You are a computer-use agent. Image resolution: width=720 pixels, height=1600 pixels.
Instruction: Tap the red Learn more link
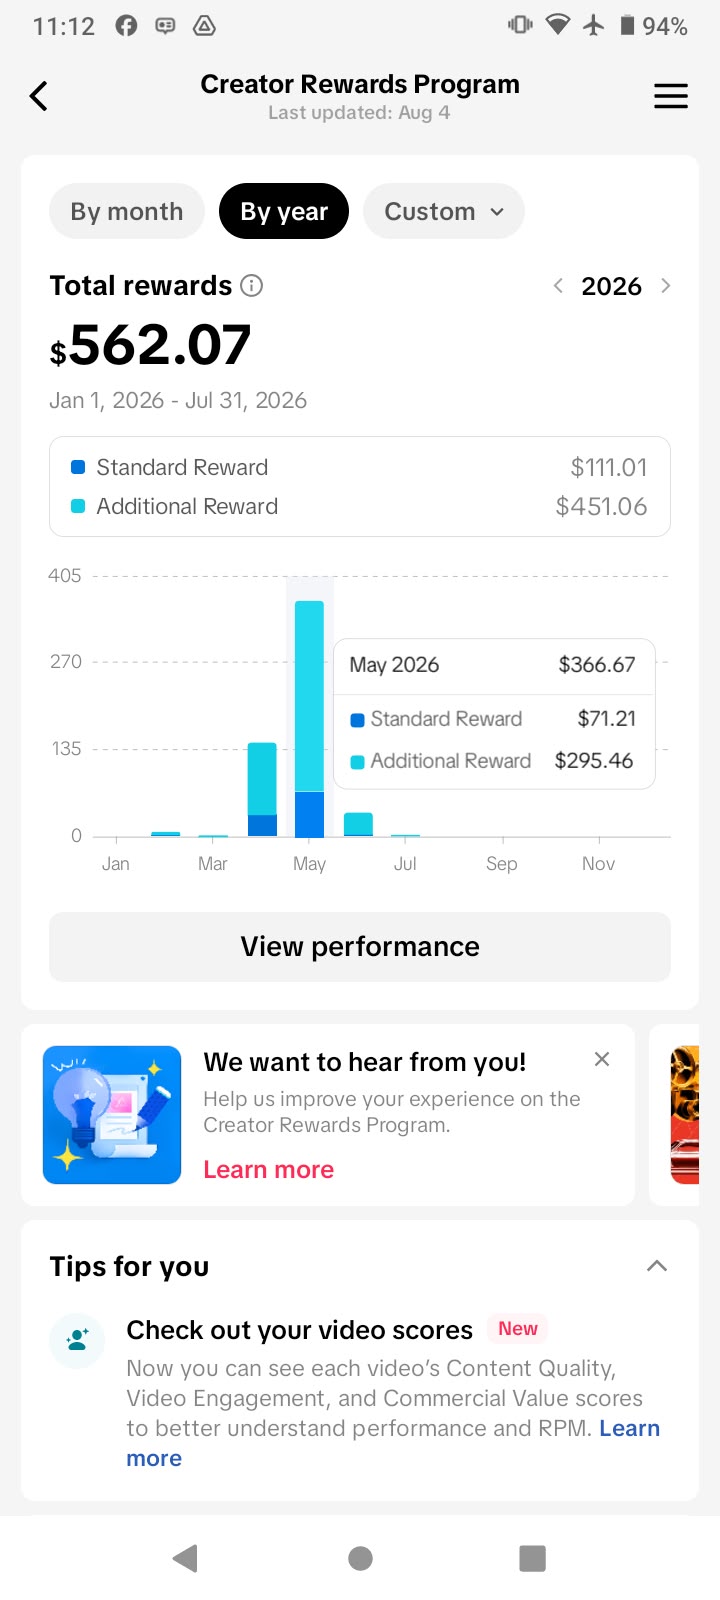pos(269,1170)
